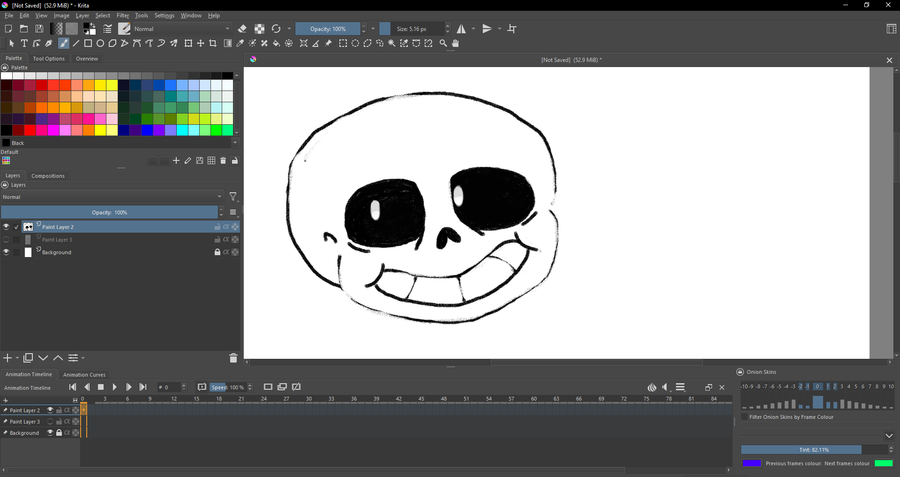Open the Settings menu
Viewport: 900px width, 477px height.
click(164, 15)
